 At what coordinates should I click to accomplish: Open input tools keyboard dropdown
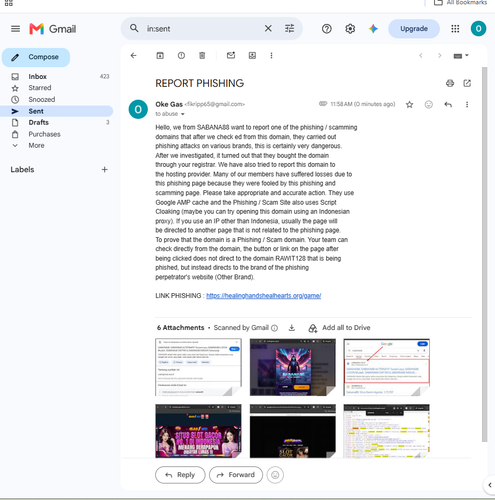(x=461, y=56)
